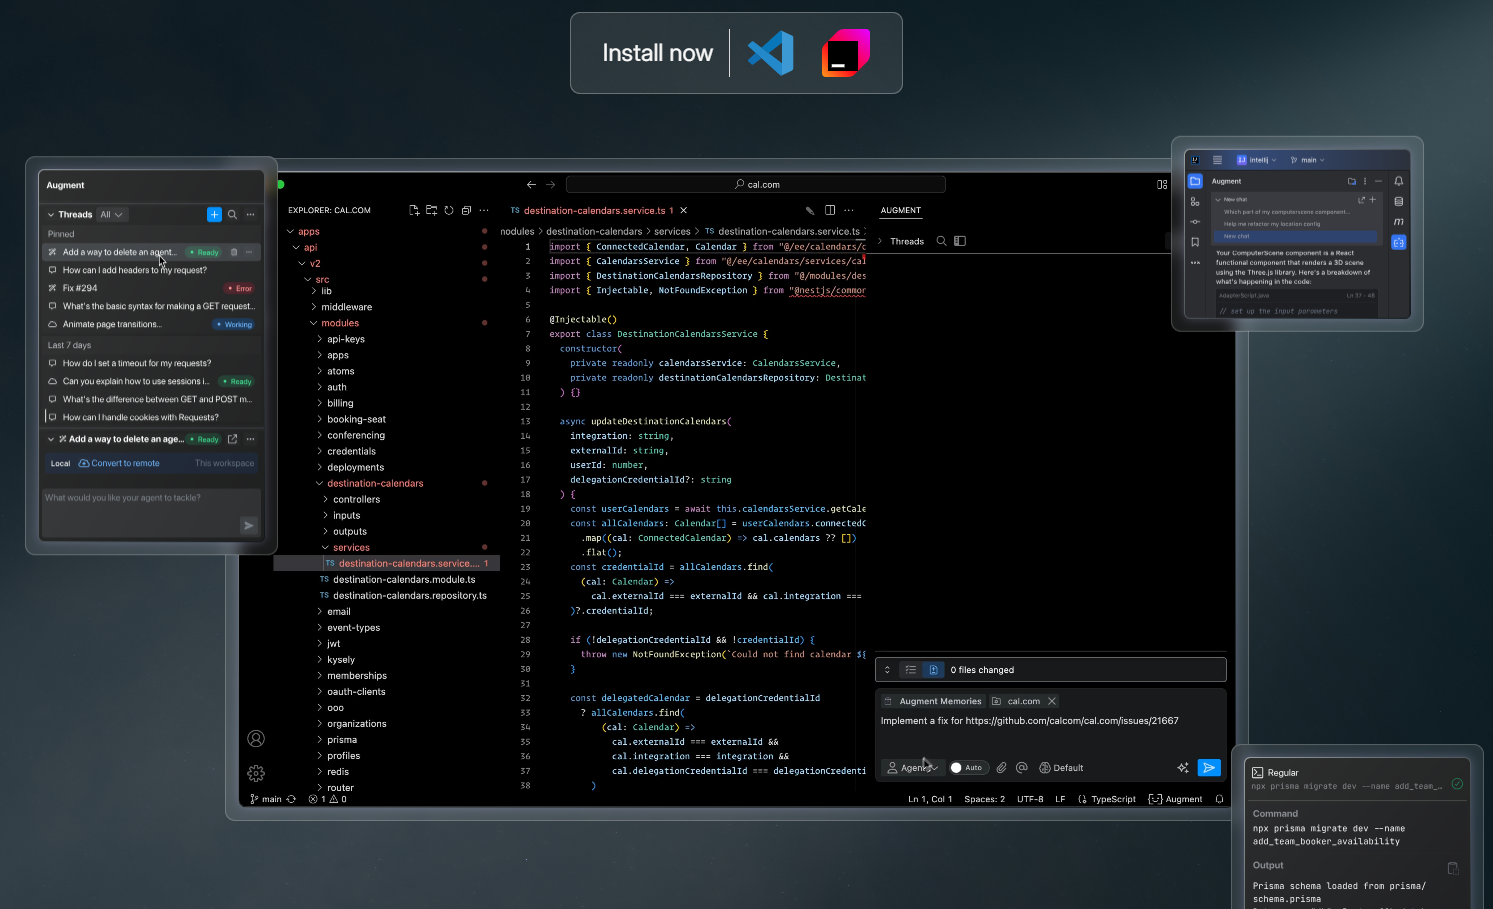This screenshot has height=909, width=1493.
Task: Attach a file with the paperclip icon
Action: pyautogui.click(x=1001, y=768)
